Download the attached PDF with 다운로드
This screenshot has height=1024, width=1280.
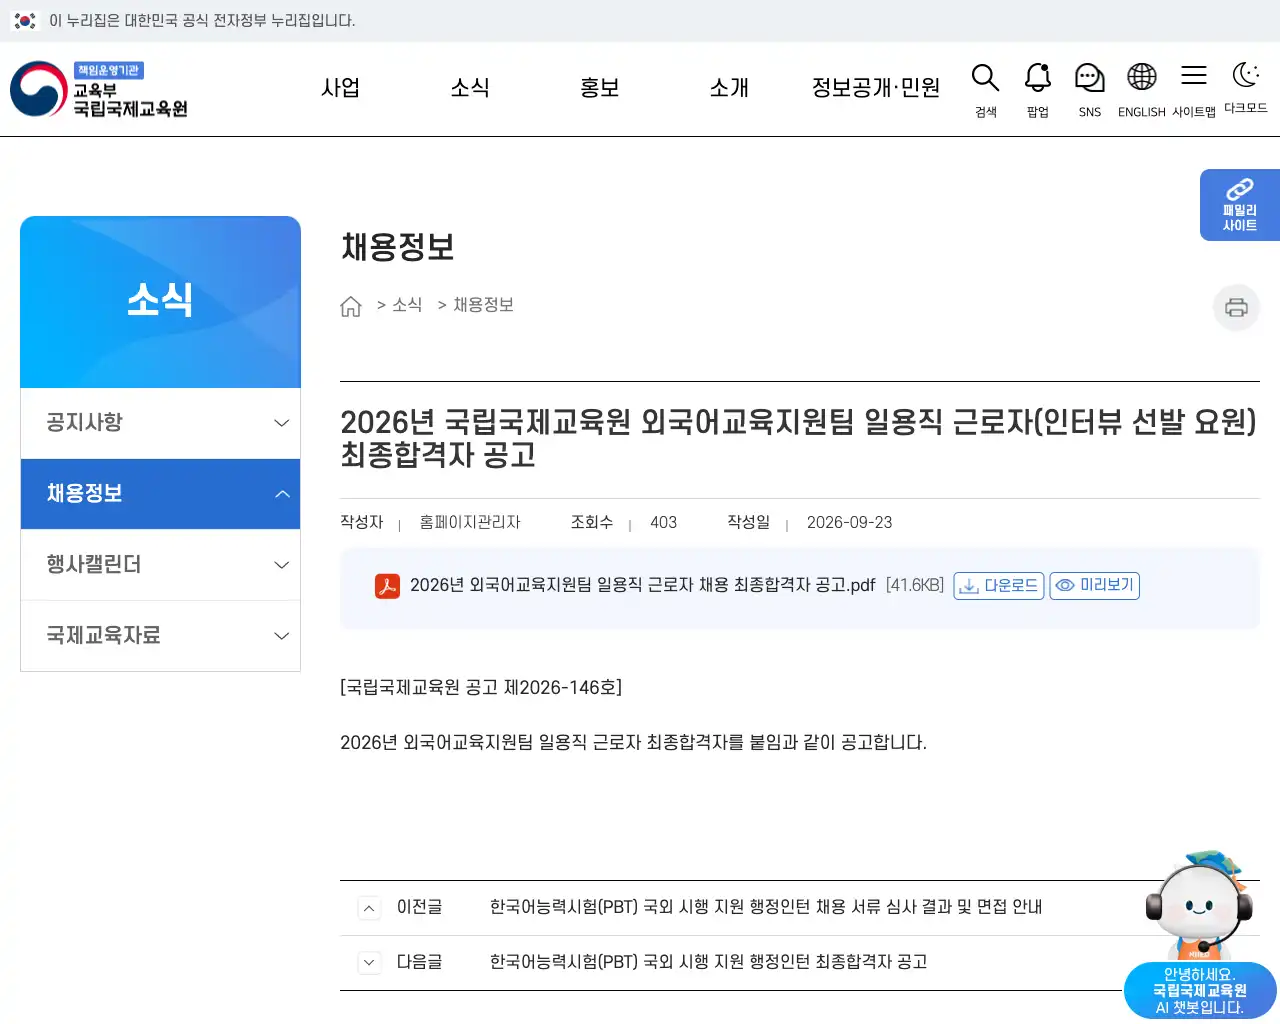tap(999, 586)
